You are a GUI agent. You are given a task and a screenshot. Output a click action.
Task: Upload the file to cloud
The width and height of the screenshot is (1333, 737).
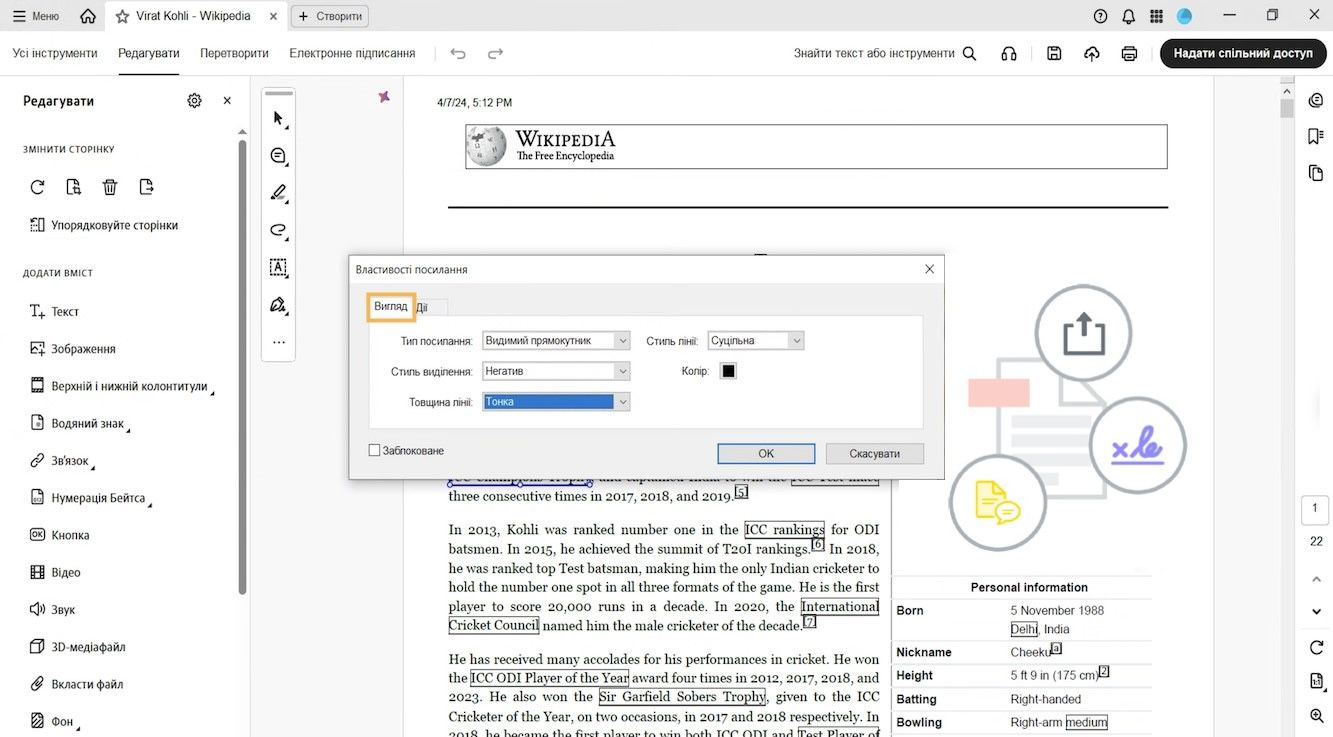tap(1092, 54)
